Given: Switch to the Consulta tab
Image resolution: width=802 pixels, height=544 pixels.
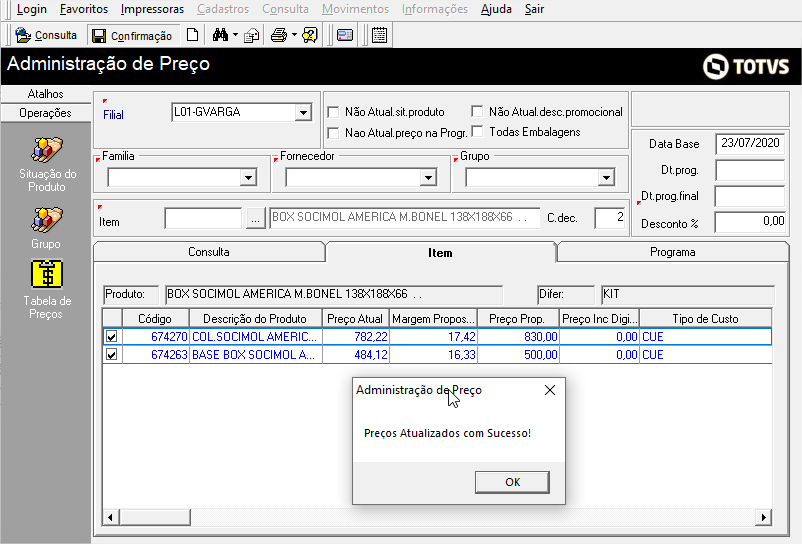Looking at the screenshot, I should [x=209, y=252].
